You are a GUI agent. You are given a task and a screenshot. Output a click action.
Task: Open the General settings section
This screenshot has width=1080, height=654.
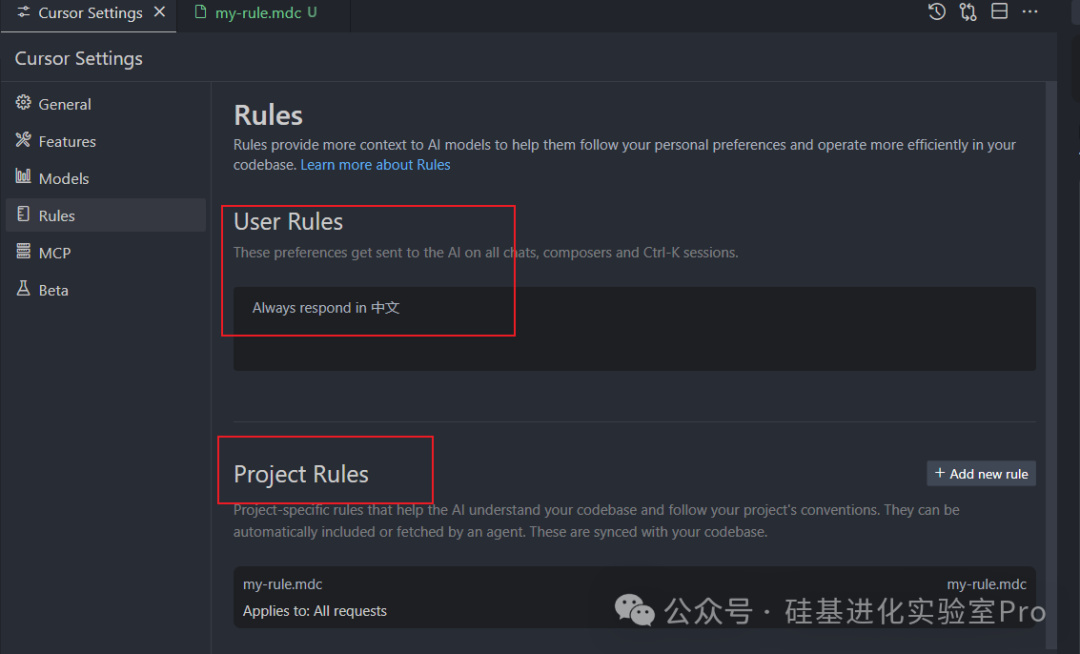point(105,104)
